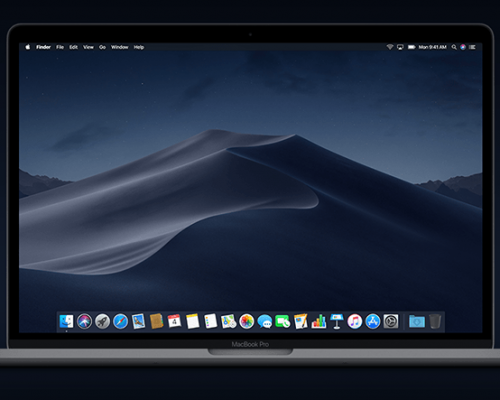Open Launchpad rocket icon in Dock
This screenshot has height=400, width=500.
click(x=102, y=322)
